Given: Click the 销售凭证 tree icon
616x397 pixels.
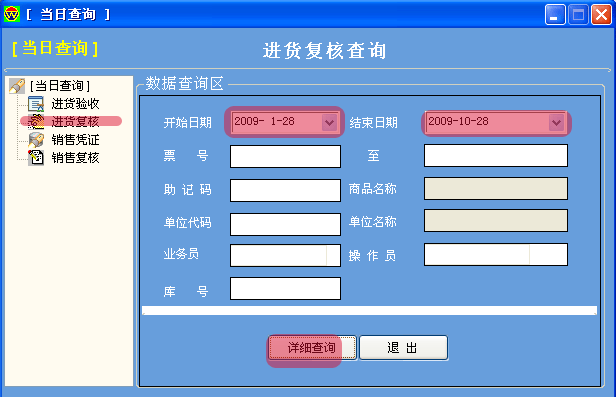Looking at the screenshot, I should click(x=36, y=139).
